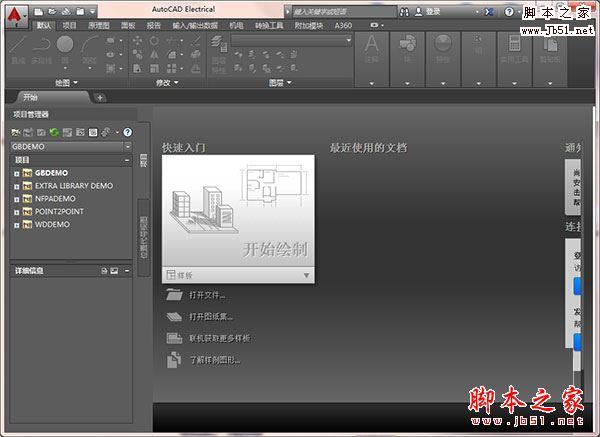Expand the NFPADEMO tree node

tap(16, 199)
